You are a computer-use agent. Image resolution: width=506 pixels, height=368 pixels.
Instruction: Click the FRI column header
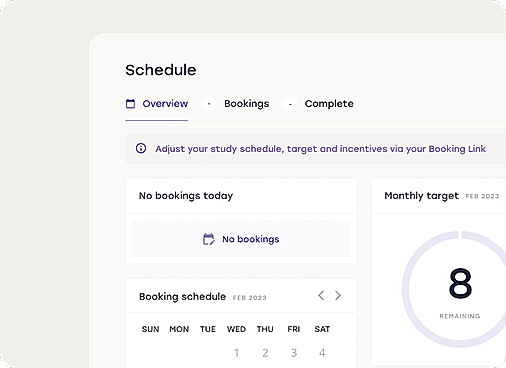[x=294, y=329]
